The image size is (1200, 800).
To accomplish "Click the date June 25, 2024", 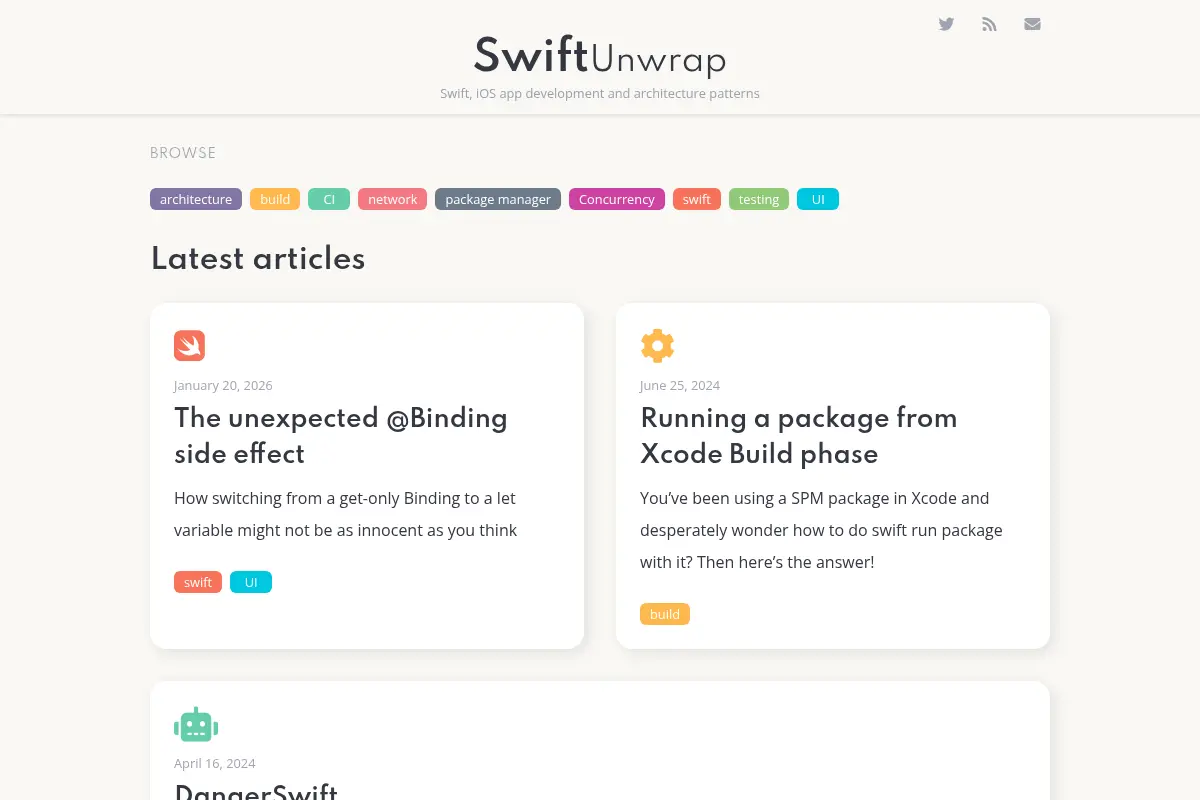I will (x=680, y=385).
